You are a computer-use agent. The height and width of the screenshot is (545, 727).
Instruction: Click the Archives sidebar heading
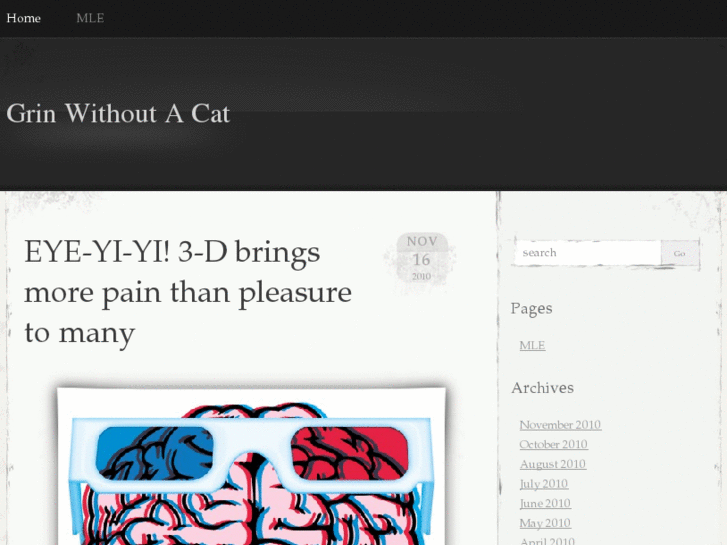(542, 388)
